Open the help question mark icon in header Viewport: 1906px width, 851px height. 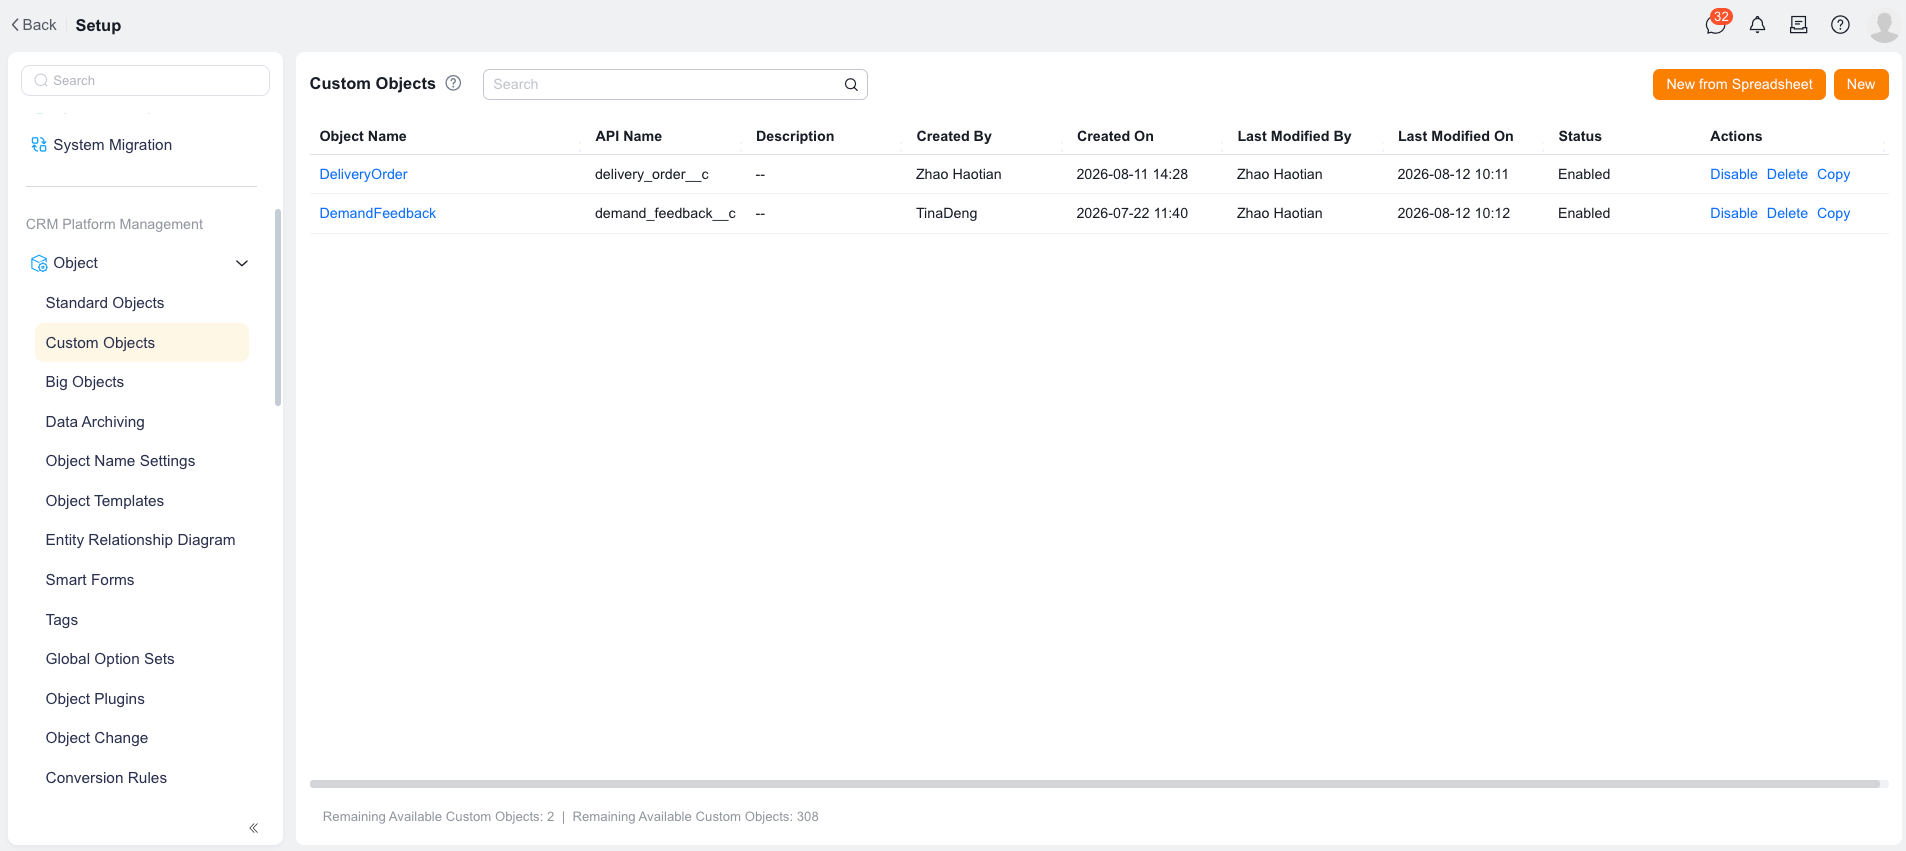[x=1840, y=25]
